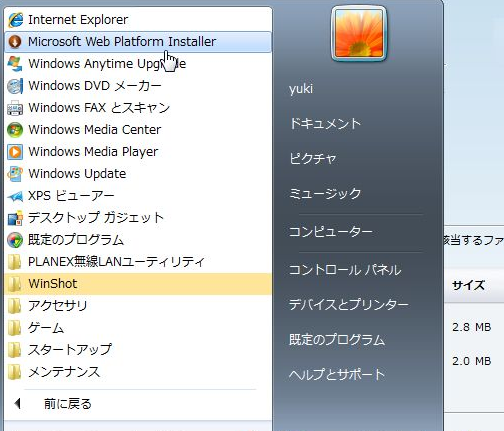Click the user account flower picture
The width and height of the screenshot is (504, 431).
359,33
